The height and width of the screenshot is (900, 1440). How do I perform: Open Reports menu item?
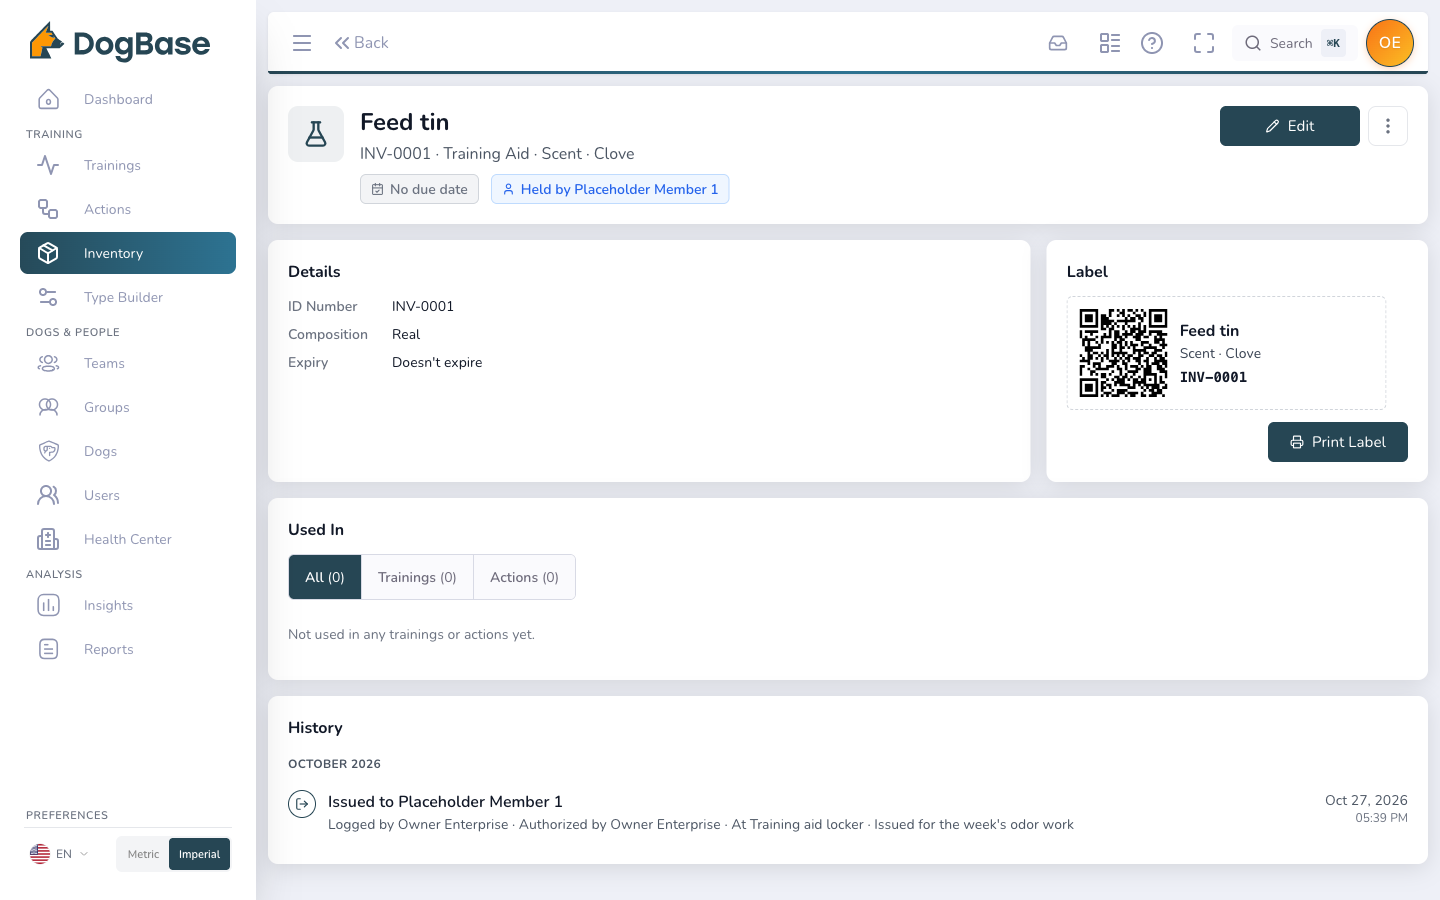128,649
